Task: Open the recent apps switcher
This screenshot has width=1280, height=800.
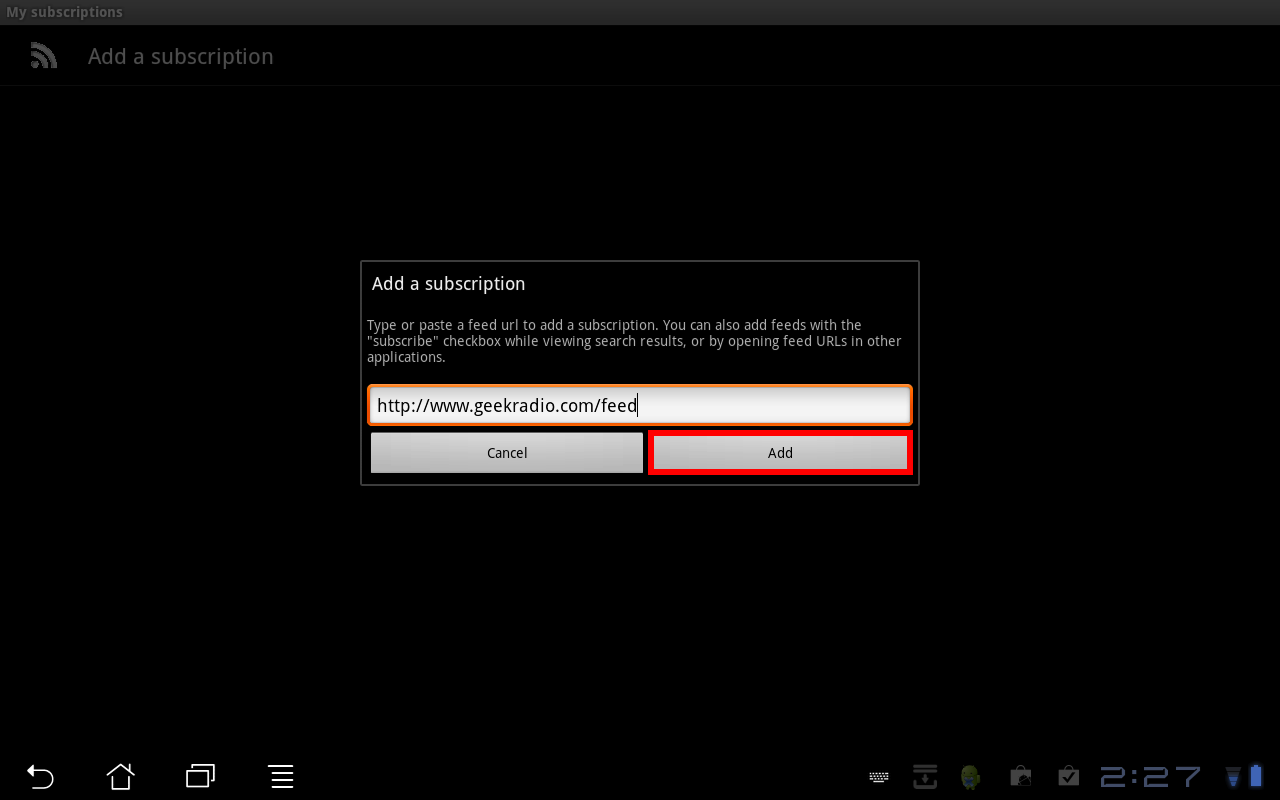Action: point(200,776)
